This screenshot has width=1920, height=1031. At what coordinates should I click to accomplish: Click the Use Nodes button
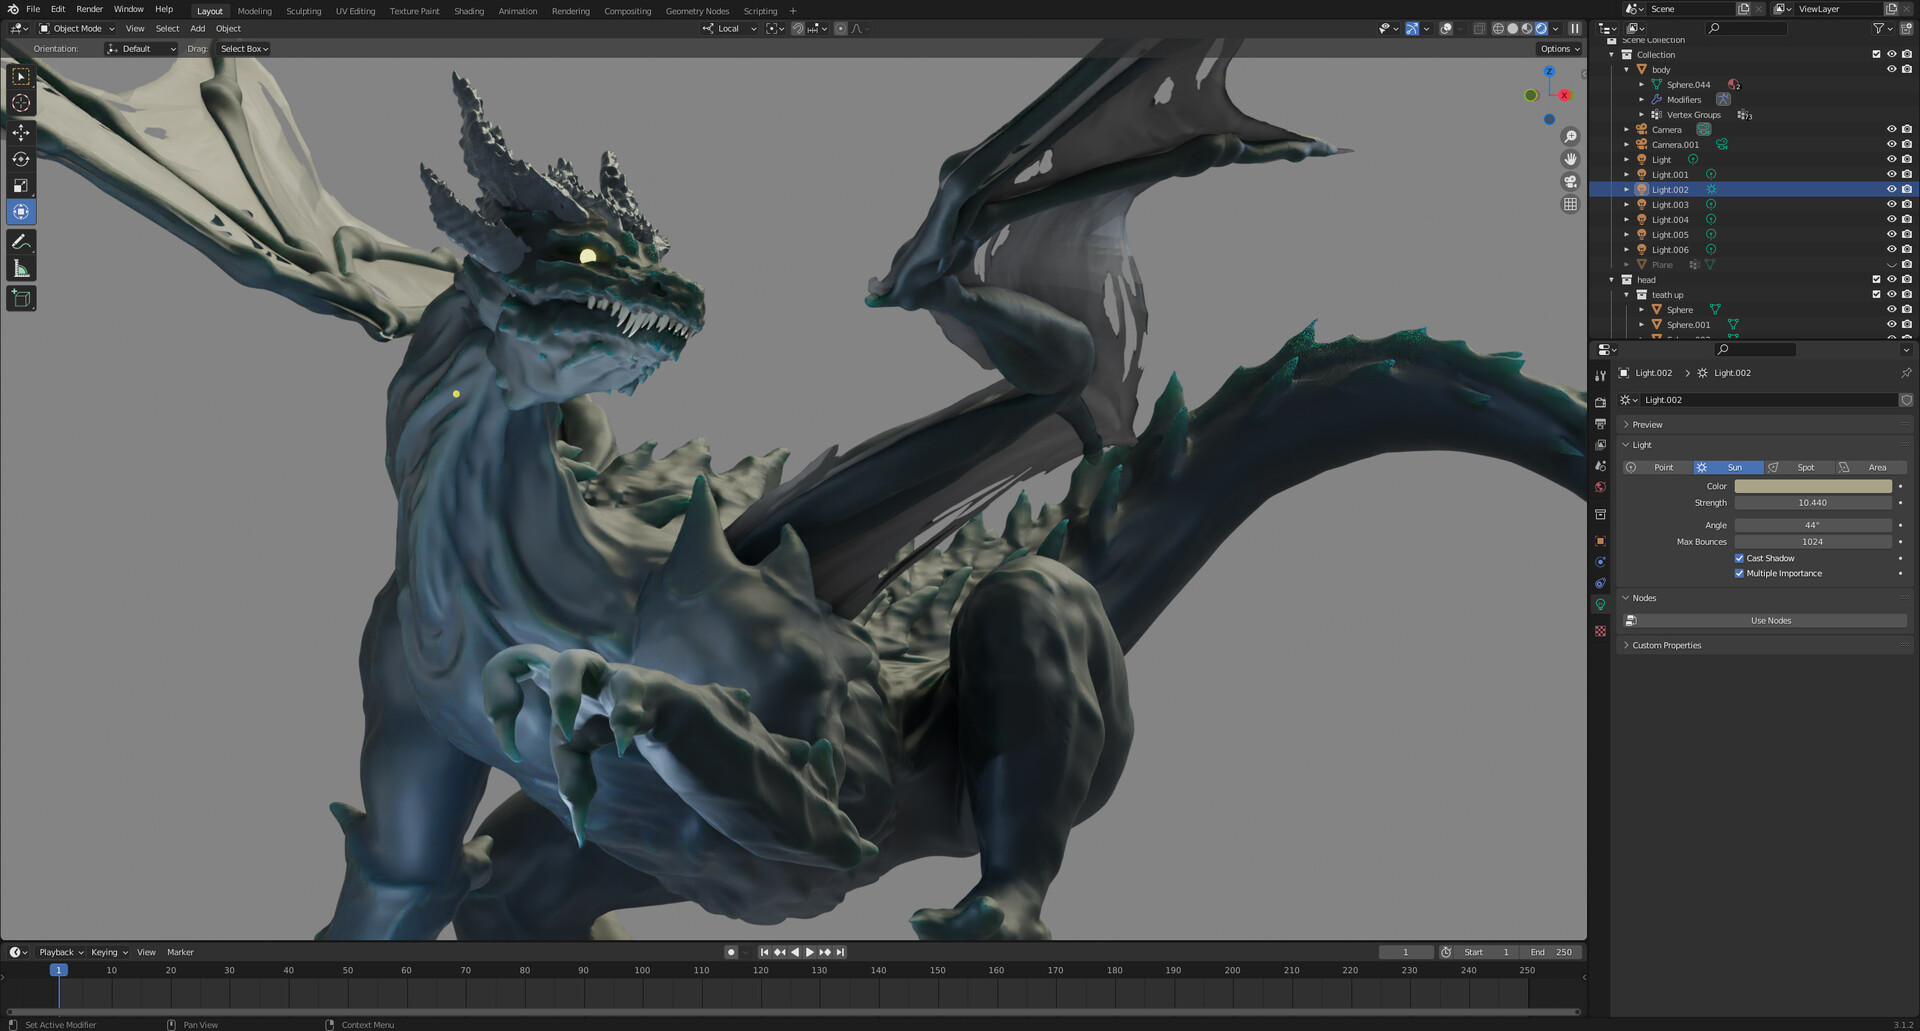[x=1770, y=620]
